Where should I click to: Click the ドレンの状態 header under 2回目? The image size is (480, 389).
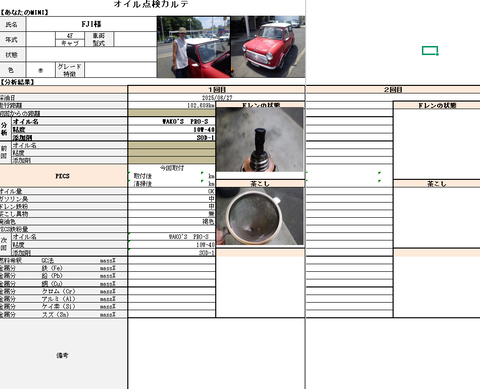(x=437, y=105)
